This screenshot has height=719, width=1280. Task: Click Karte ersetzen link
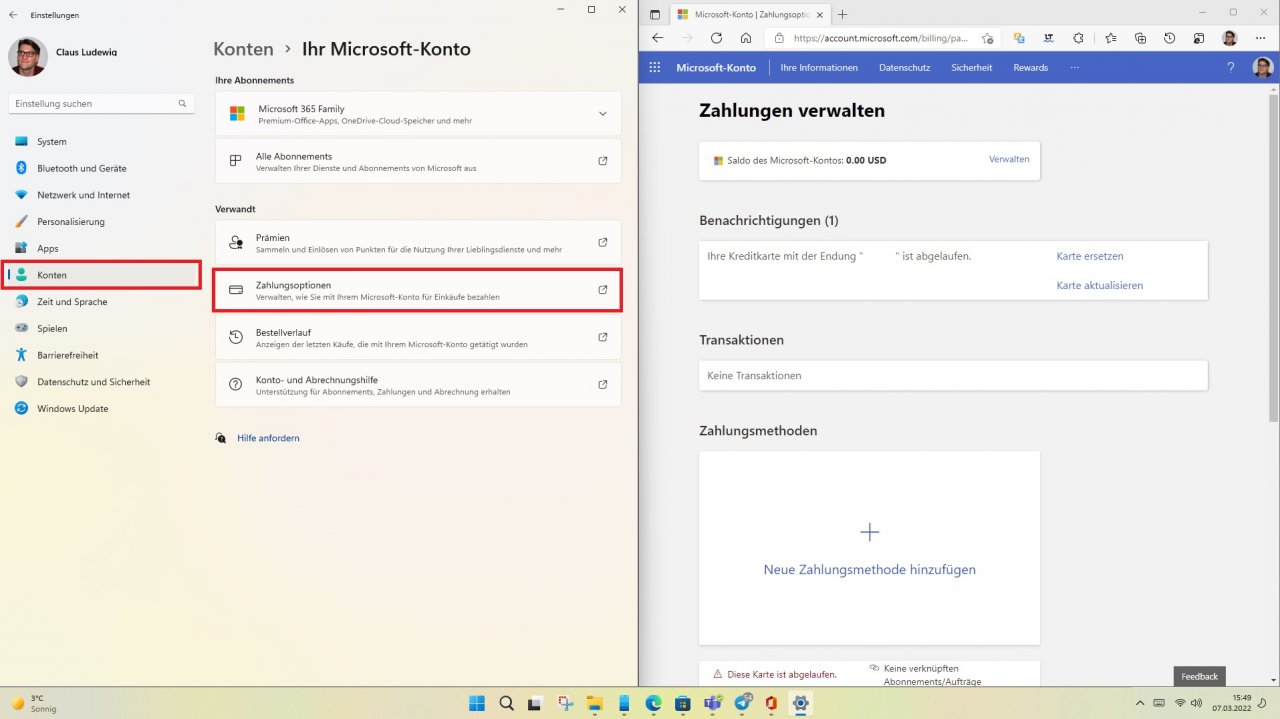(1090, 256)
